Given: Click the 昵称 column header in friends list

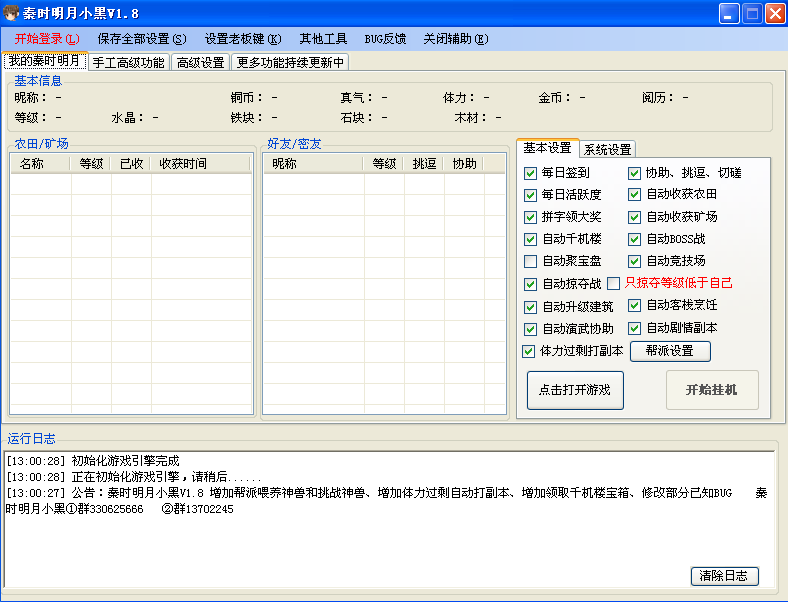Looking at the screenshot, I should pyautogui.click(x=285, y=163).
